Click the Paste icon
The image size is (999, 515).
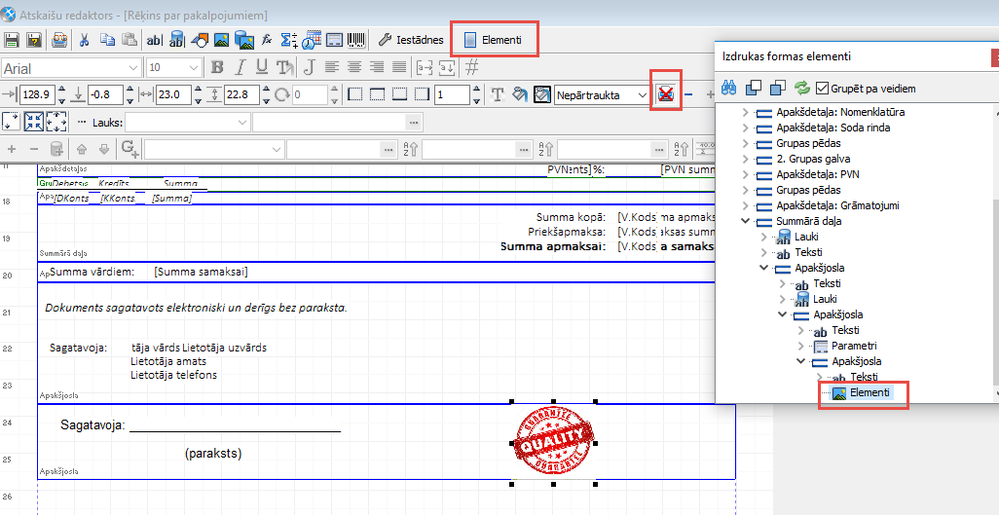click(130, 40)
